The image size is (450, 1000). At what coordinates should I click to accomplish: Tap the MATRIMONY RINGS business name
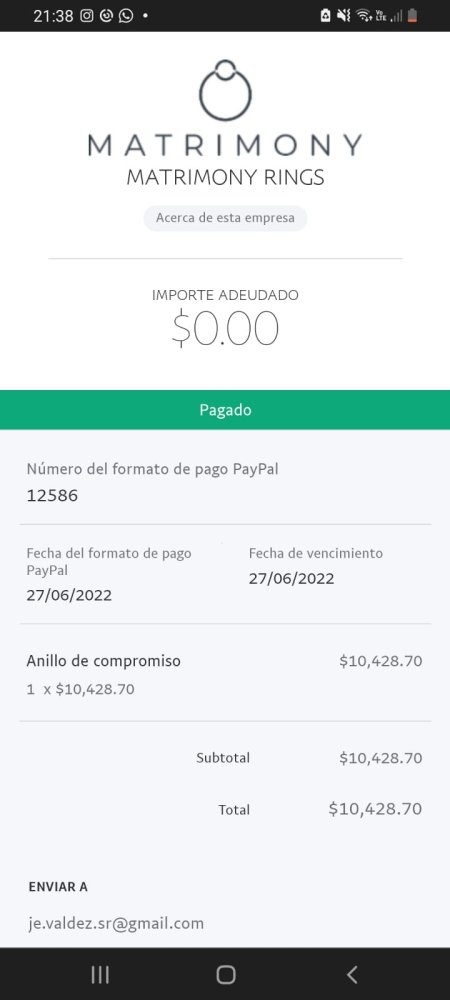pyautogui.click(x=225, y=177)
